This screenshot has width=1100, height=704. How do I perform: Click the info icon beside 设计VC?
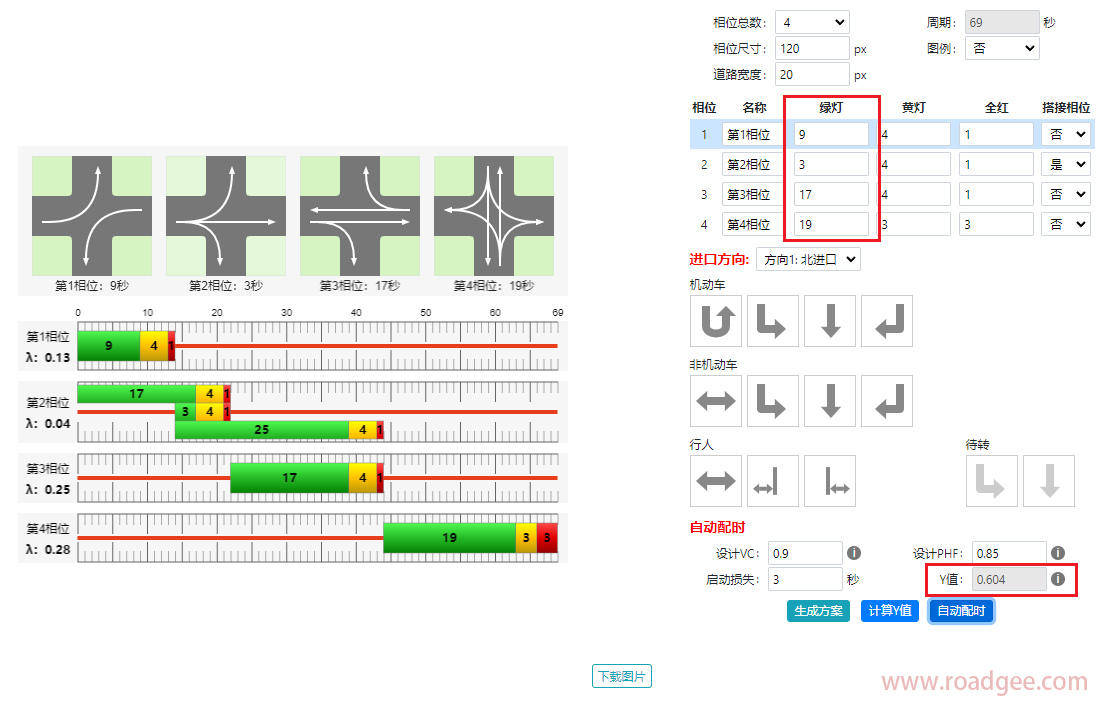coord(854,552)
